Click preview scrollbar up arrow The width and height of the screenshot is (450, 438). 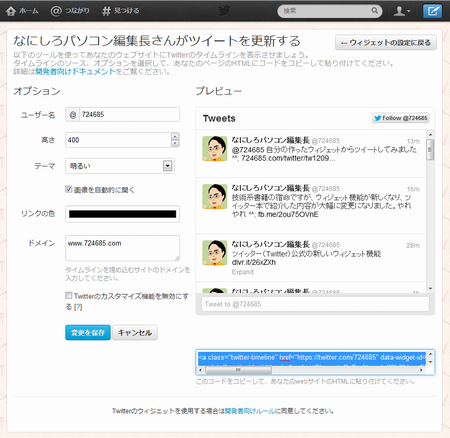click(x=430, y=135)
